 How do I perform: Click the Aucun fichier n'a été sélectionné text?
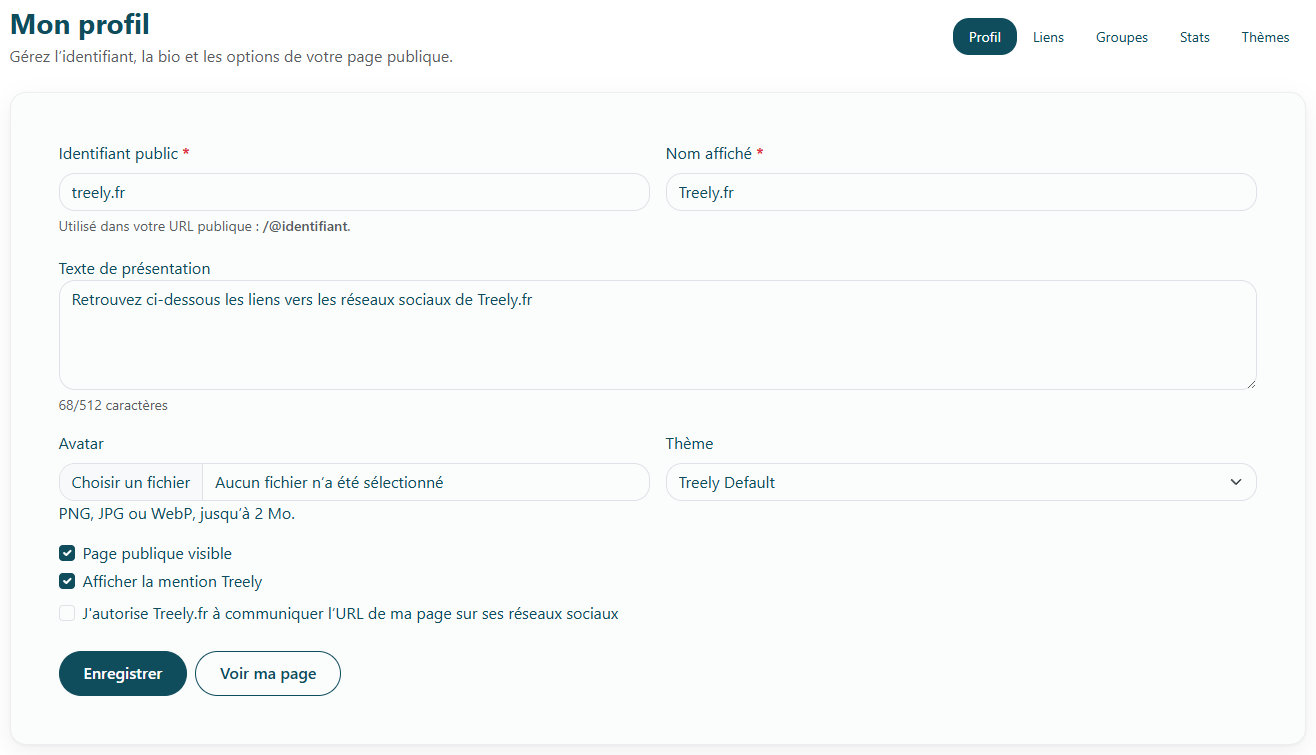coord(329,482)
